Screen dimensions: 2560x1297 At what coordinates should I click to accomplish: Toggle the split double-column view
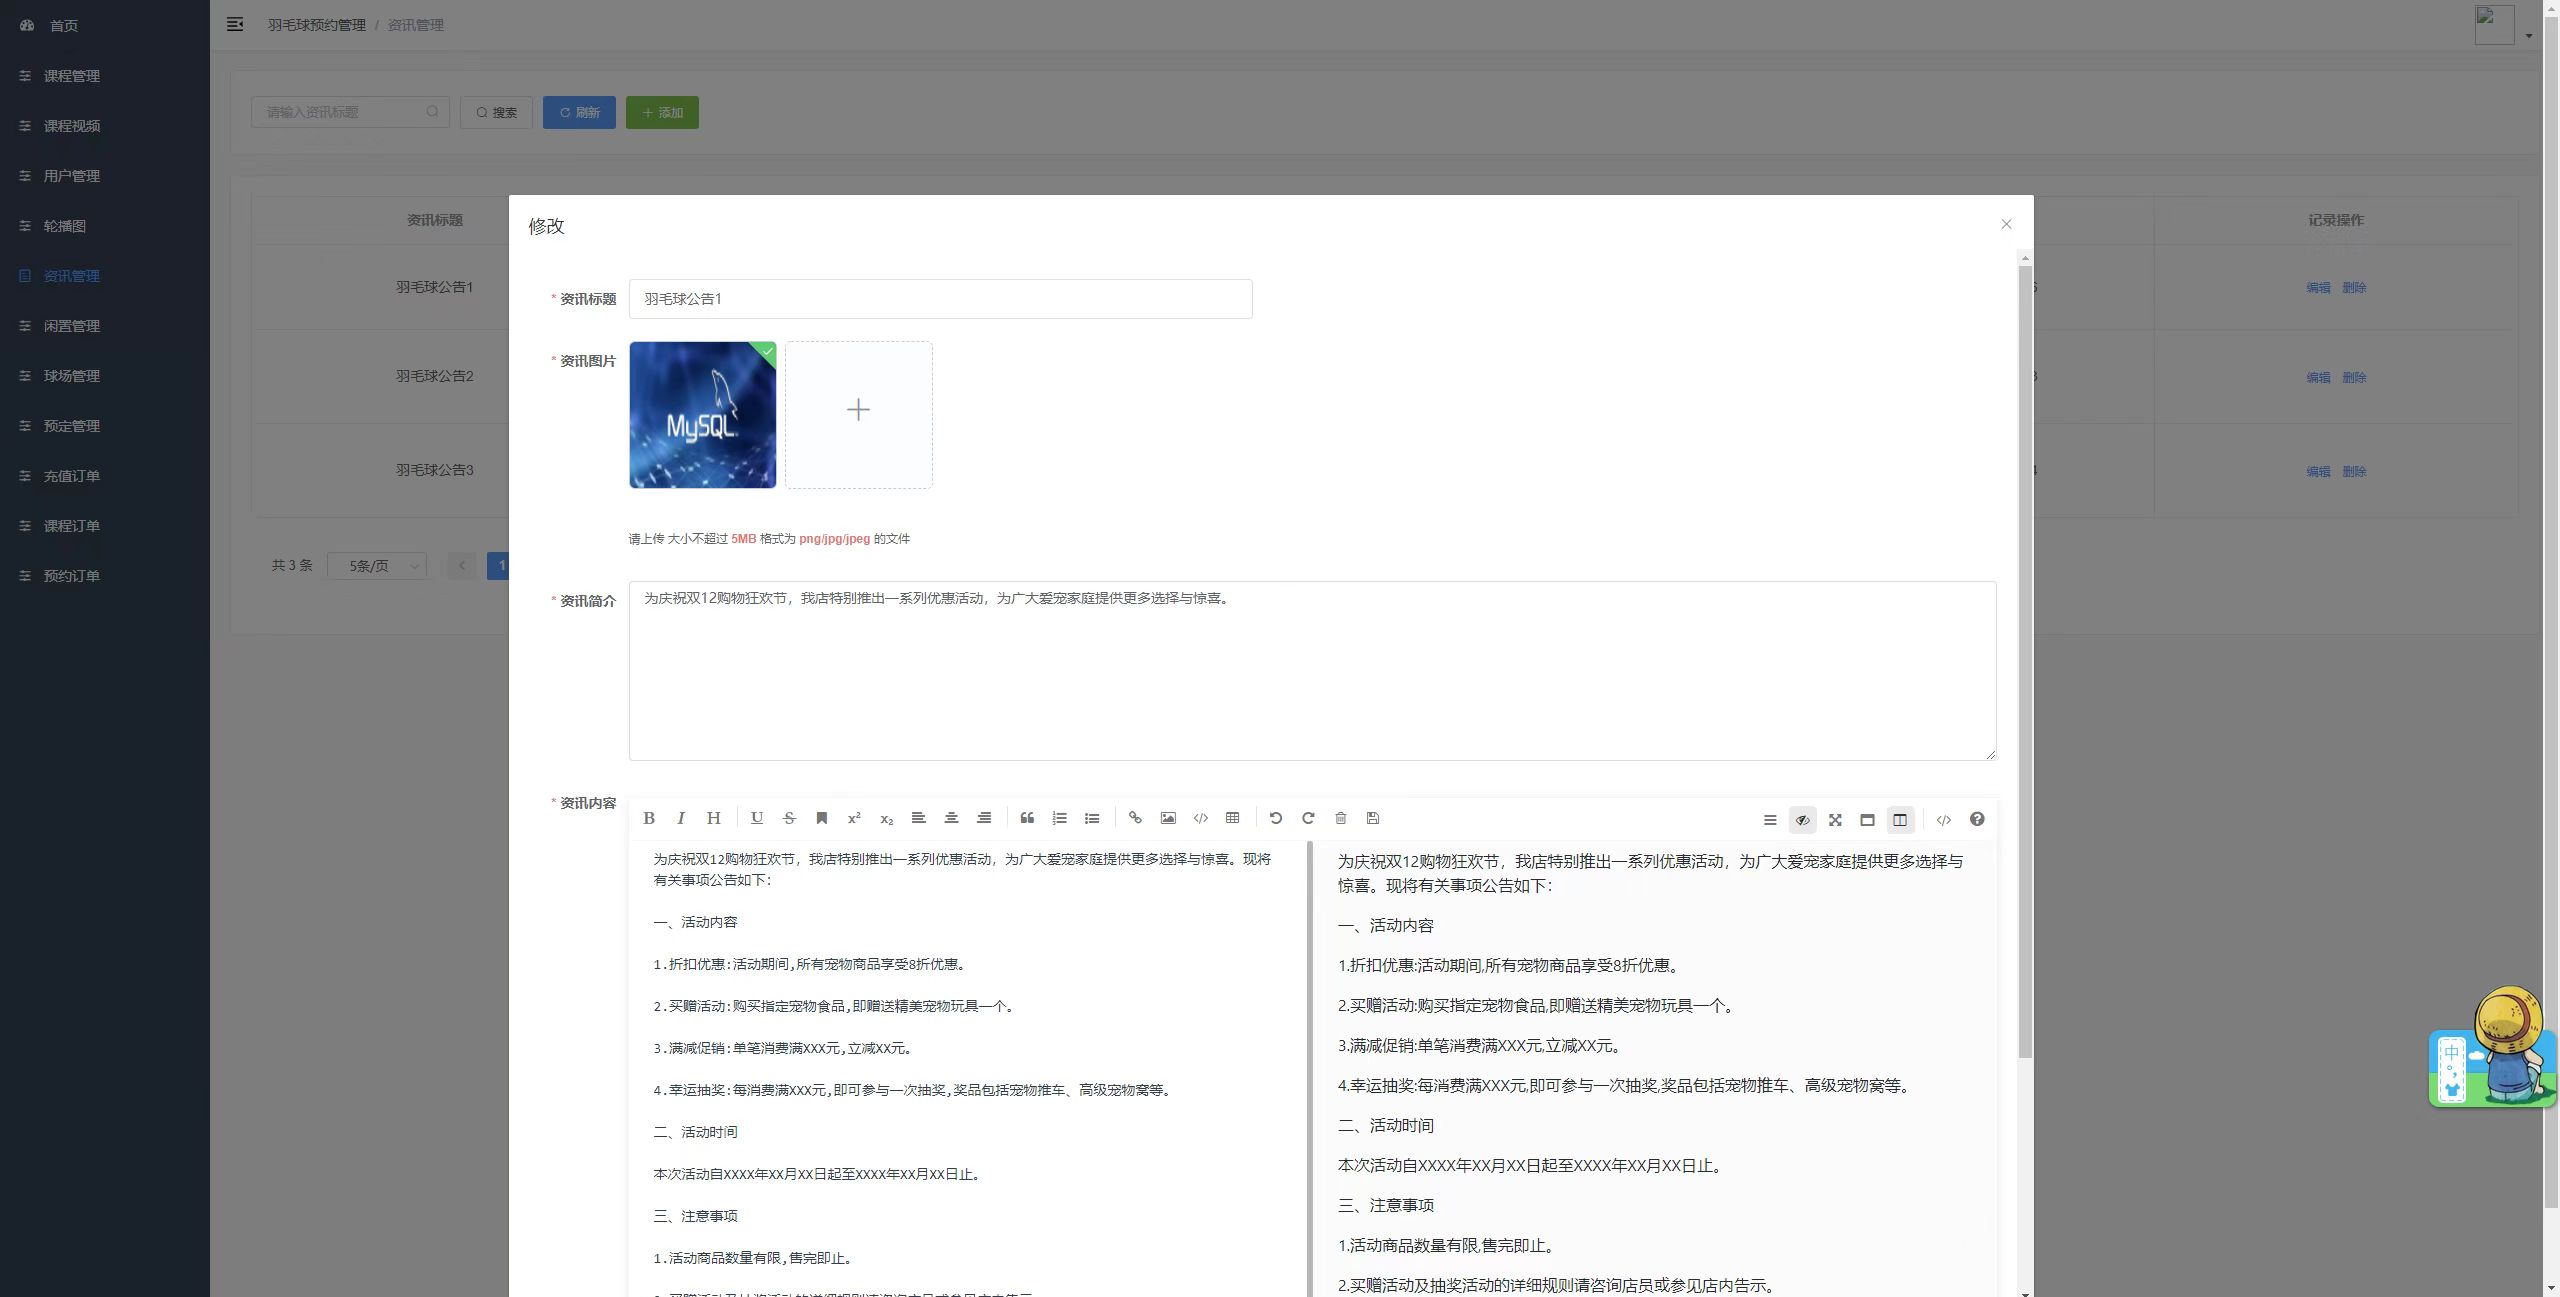point(1900,820)
